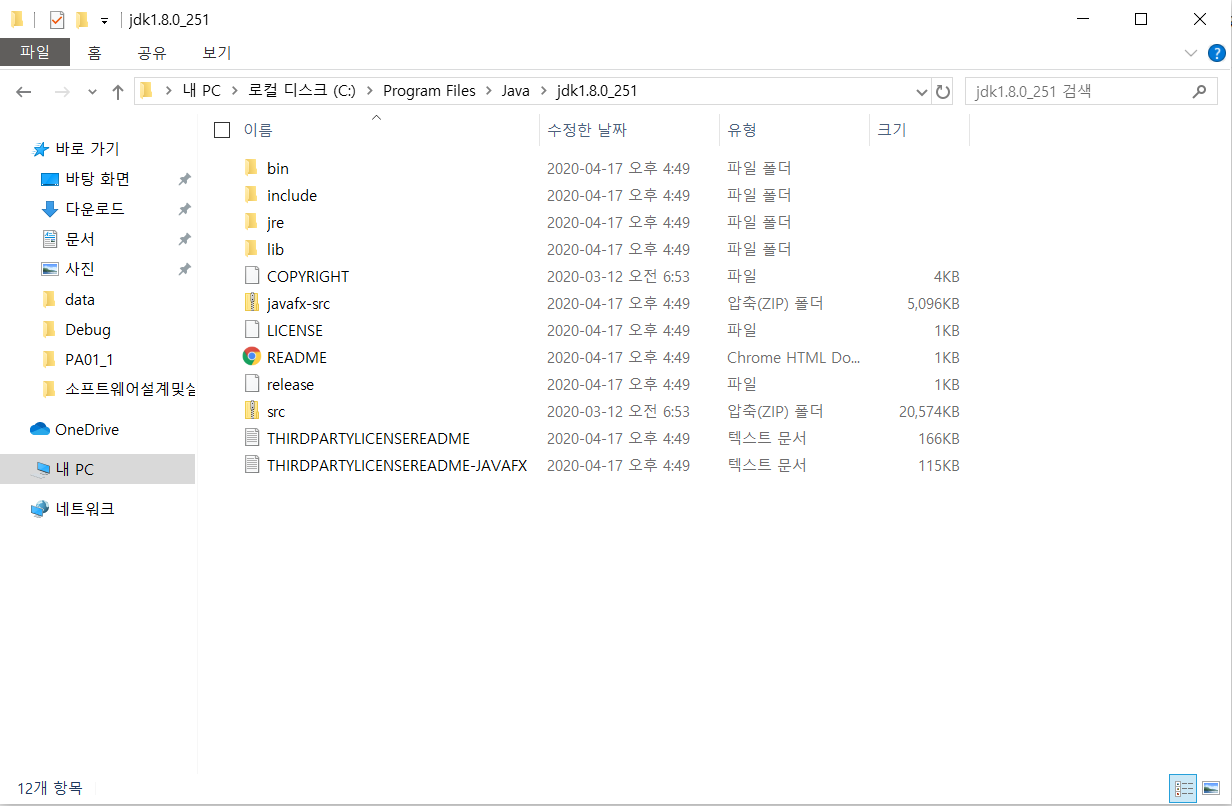The height and width of the screenshot is (806, 1232).
Task: Click the search magnifier icon
Action: (x=1199, y=91)
